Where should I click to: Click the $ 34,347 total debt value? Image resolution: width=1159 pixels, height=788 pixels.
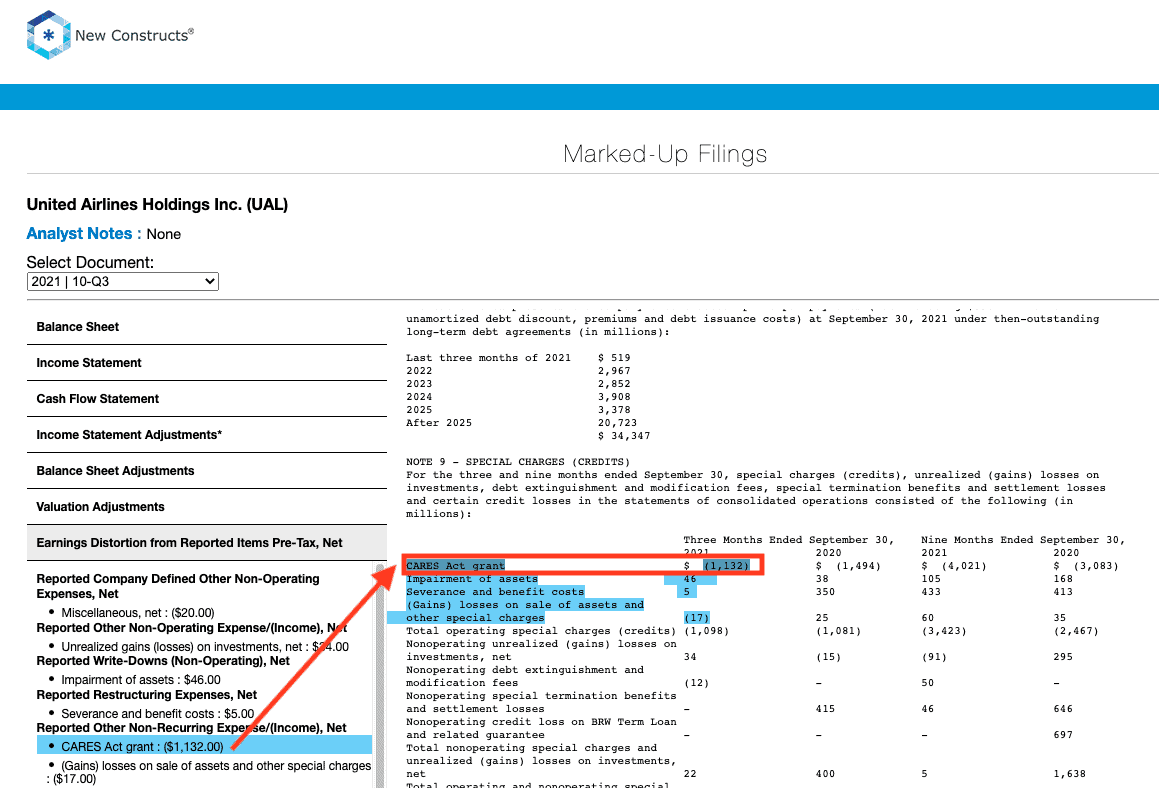pyautogui.click(x=624, y=436)
